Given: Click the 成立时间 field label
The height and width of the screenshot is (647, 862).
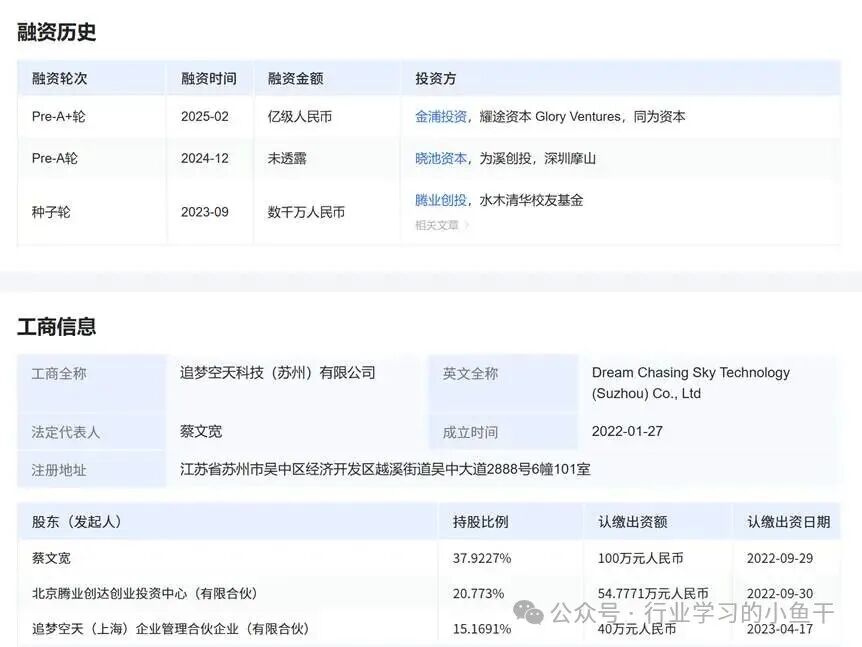Looking at the screenshot, I should point(470,432).
